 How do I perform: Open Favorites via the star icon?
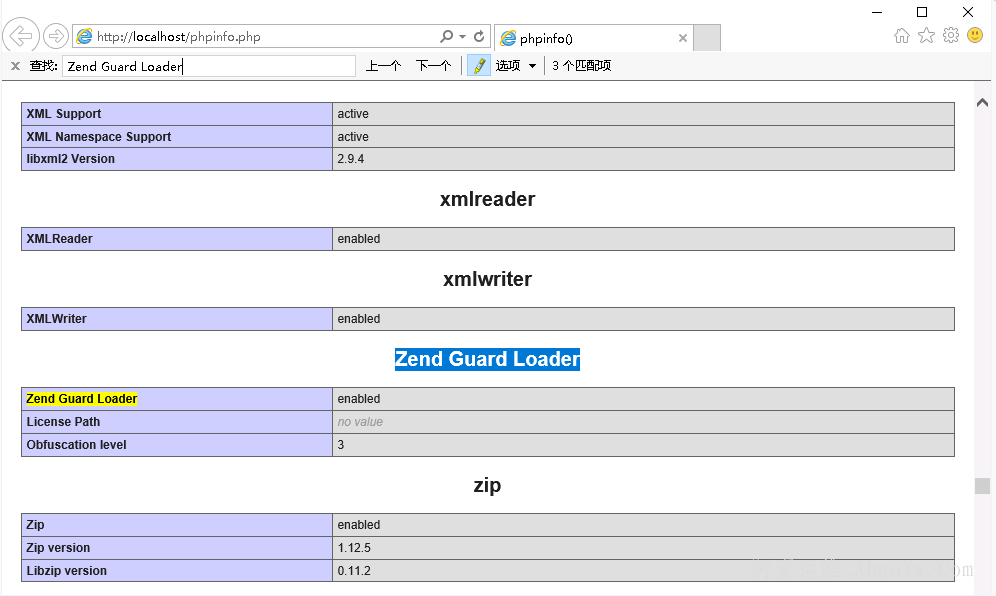click(926, 36)
